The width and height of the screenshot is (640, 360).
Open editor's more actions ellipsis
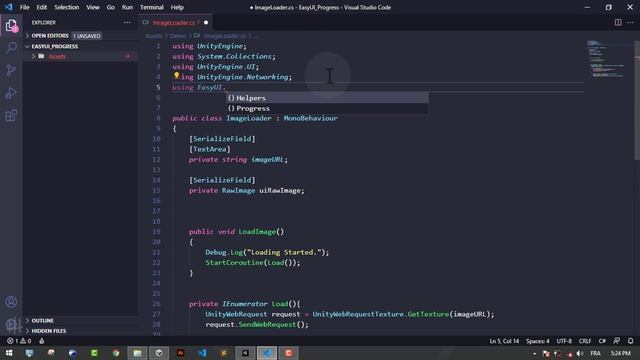pos(630,22)
